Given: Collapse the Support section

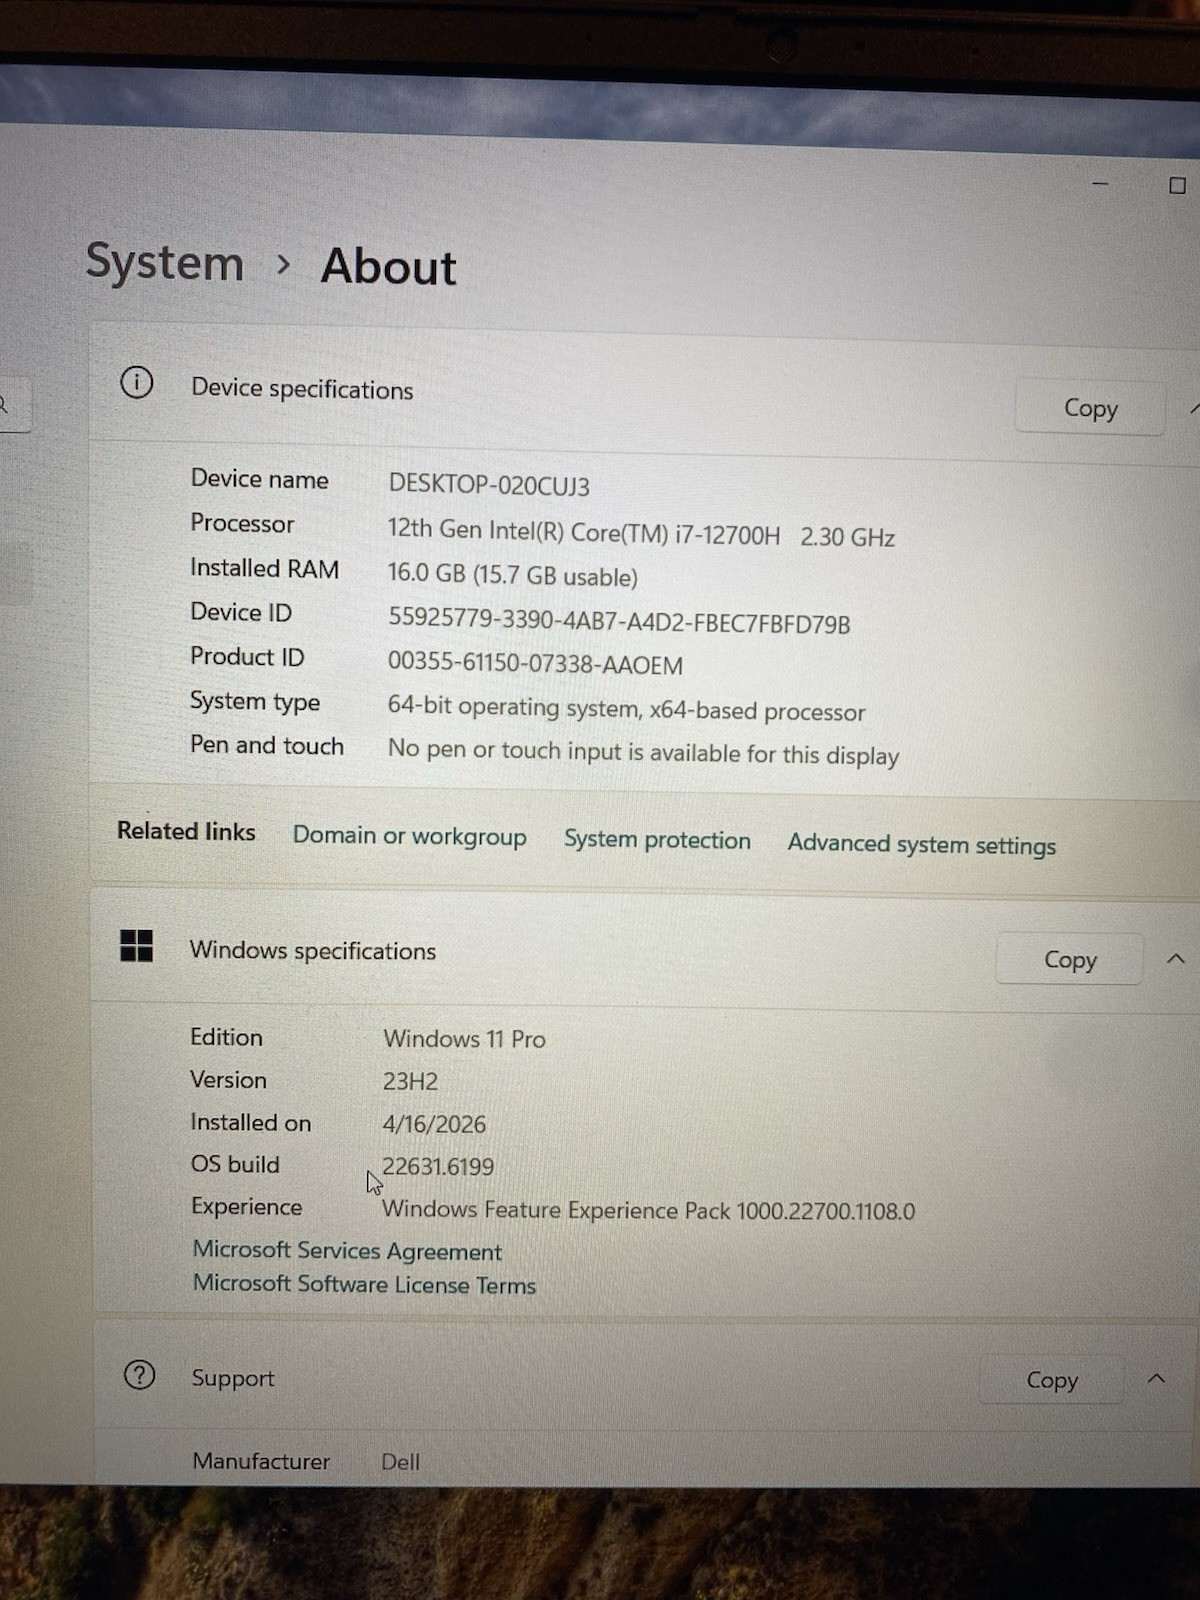Looking at the screenshot, I should [x=1157, y=1379].
